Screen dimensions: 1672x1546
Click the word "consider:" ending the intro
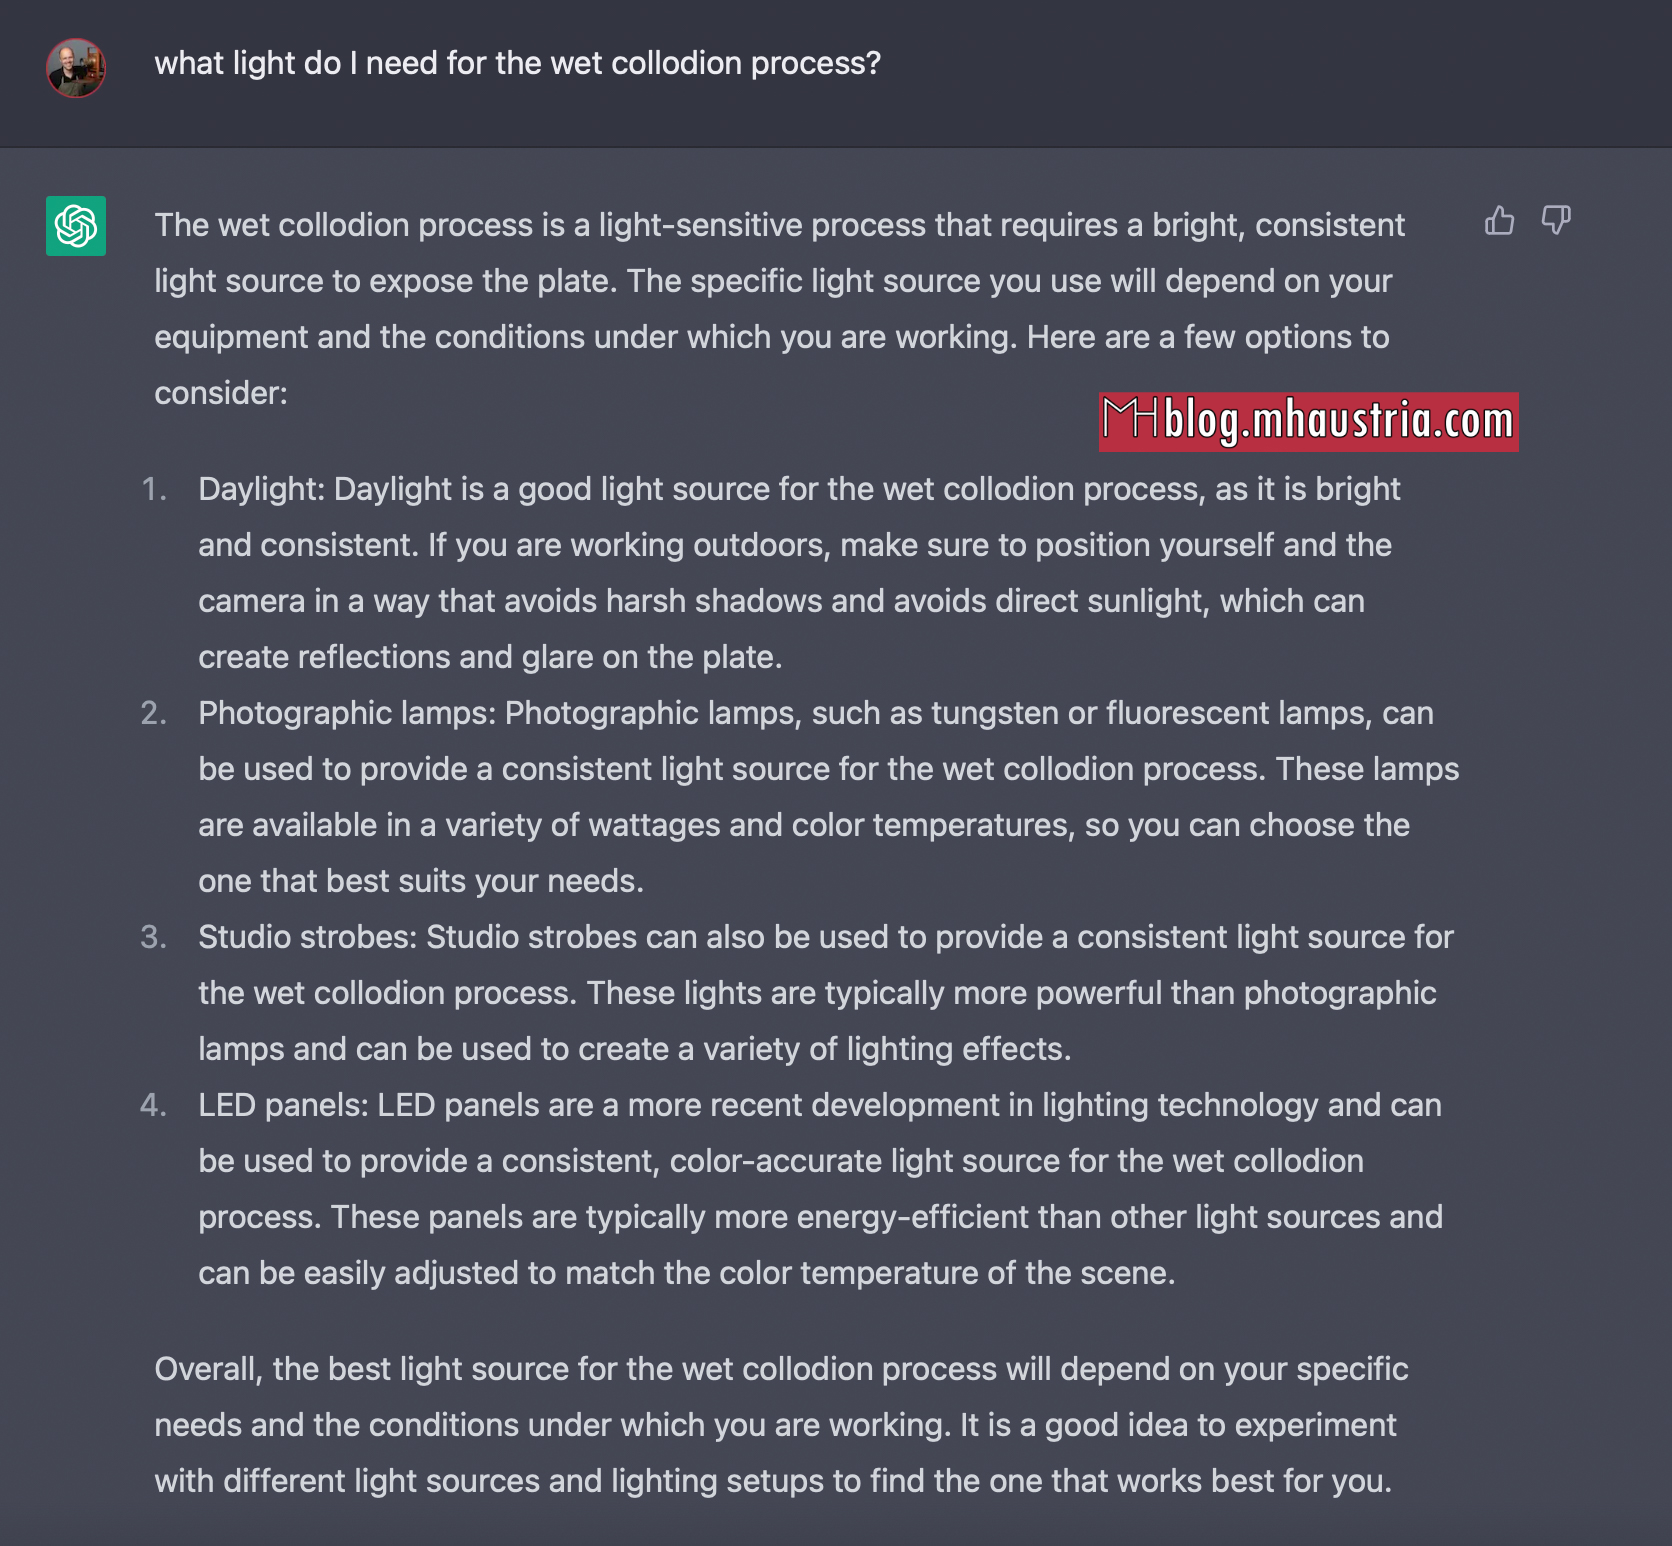pos(221,393)
